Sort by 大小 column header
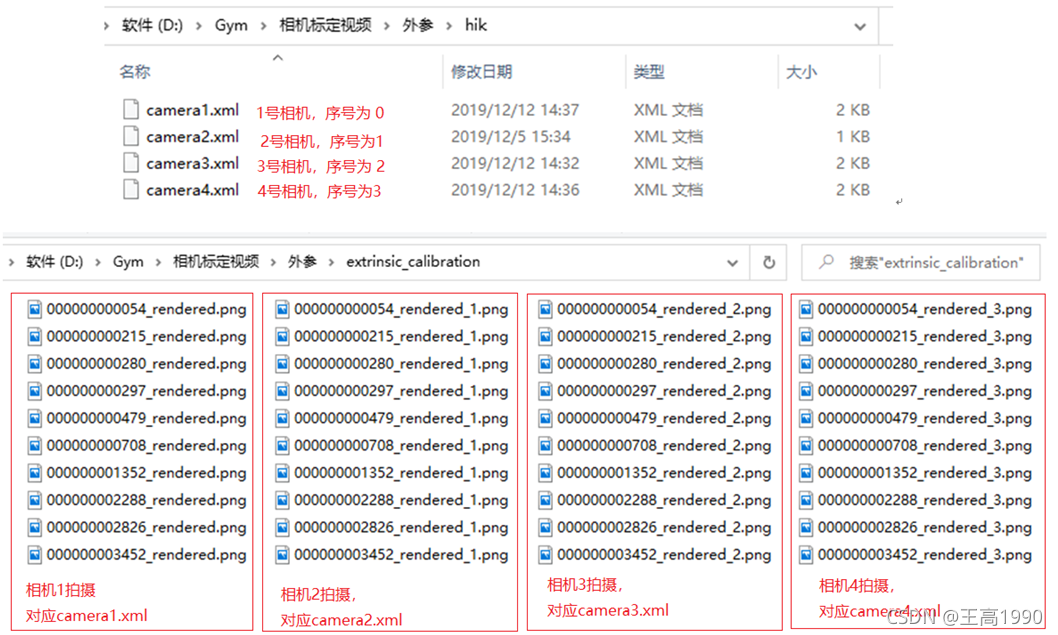The image size is (1058, 635). coord(802,72)
